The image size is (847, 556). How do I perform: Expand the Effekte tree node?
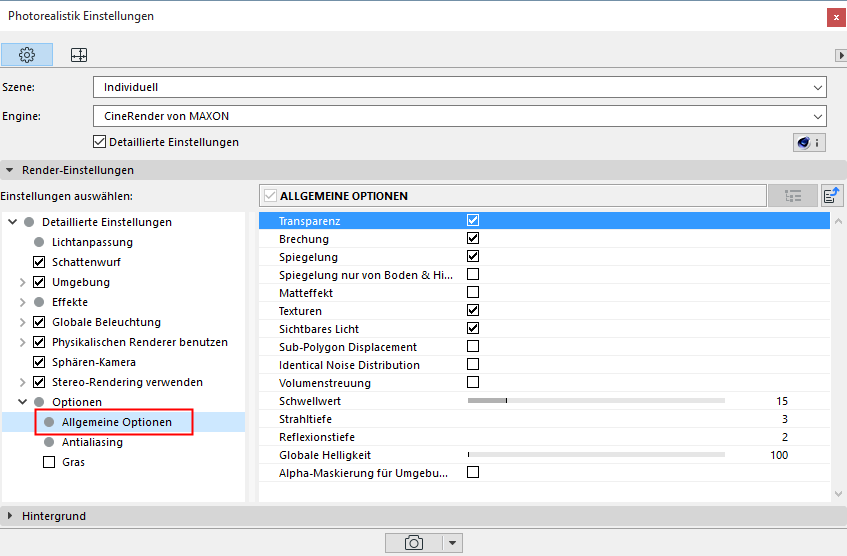coord(23,302)
